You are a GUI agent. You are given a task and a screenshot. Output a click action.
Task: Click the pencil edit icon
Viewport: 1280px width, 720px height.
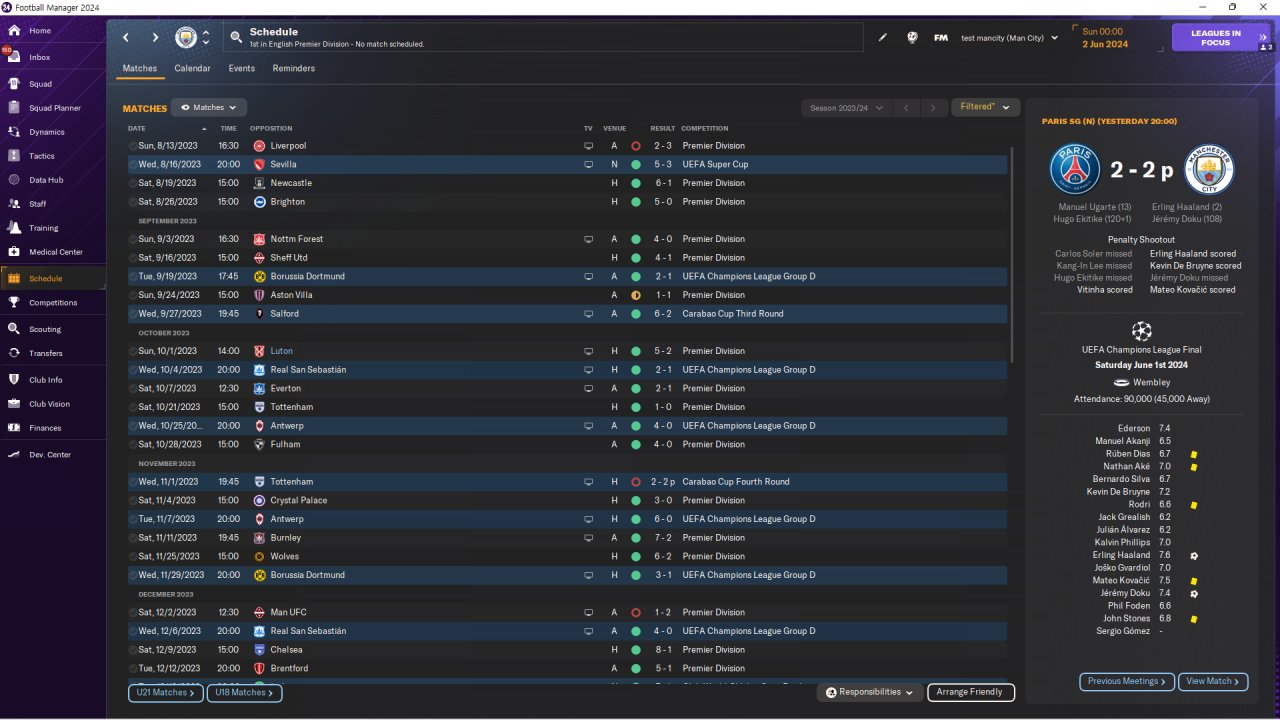[x=883, y=38]
